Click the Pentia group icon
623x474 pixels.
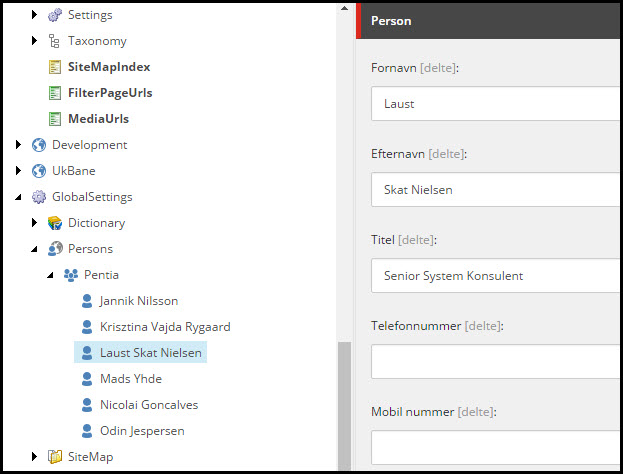[71, 275]
